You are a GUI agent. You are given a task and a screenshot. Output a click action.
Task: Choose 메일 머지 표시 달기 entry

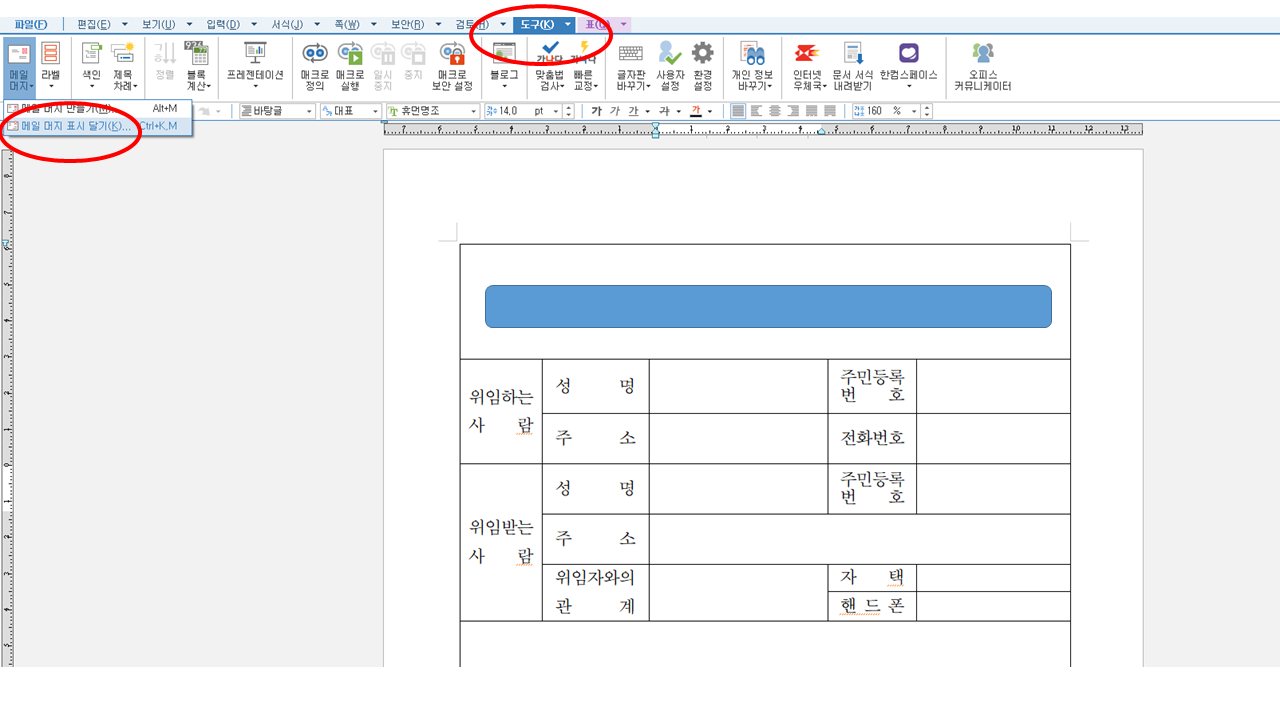pos(97,126)
